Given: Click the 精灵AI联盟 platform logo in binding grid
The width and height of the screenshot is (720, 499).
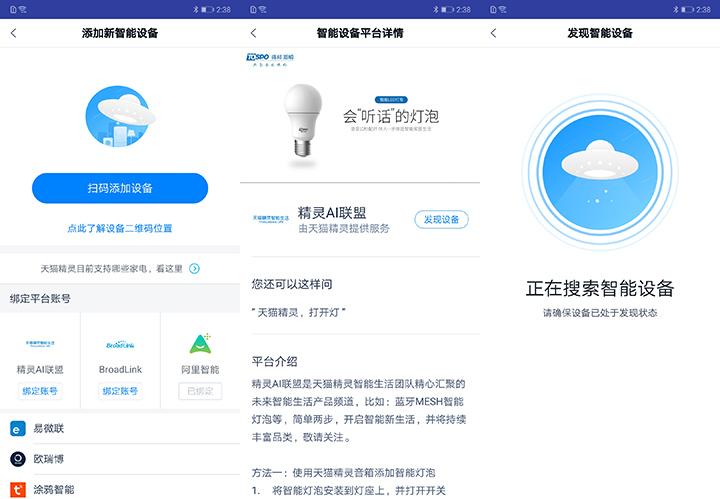Looking at the screenshot, I should pos(40,343).
